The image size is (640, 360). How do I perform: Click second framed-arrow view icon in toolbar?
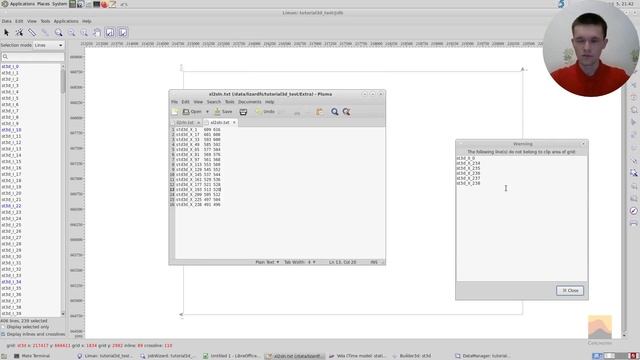(x=123, y=32)
